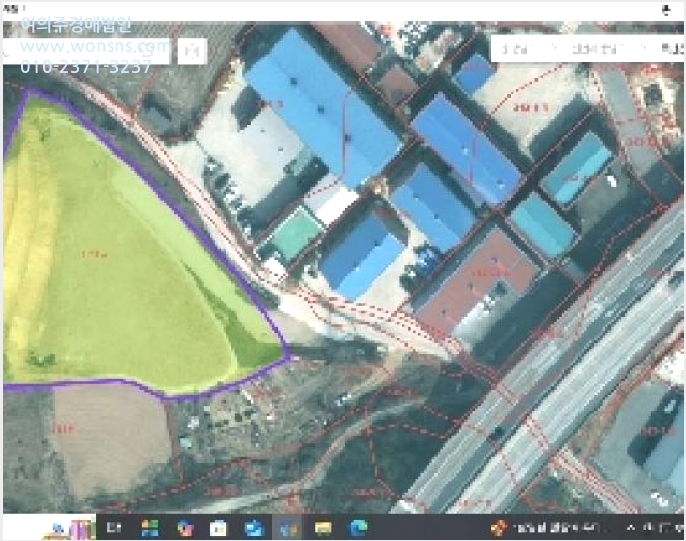Screen dimensions: 686x541
Task: Open Task View from the taskbar
Action: [114, 528]
